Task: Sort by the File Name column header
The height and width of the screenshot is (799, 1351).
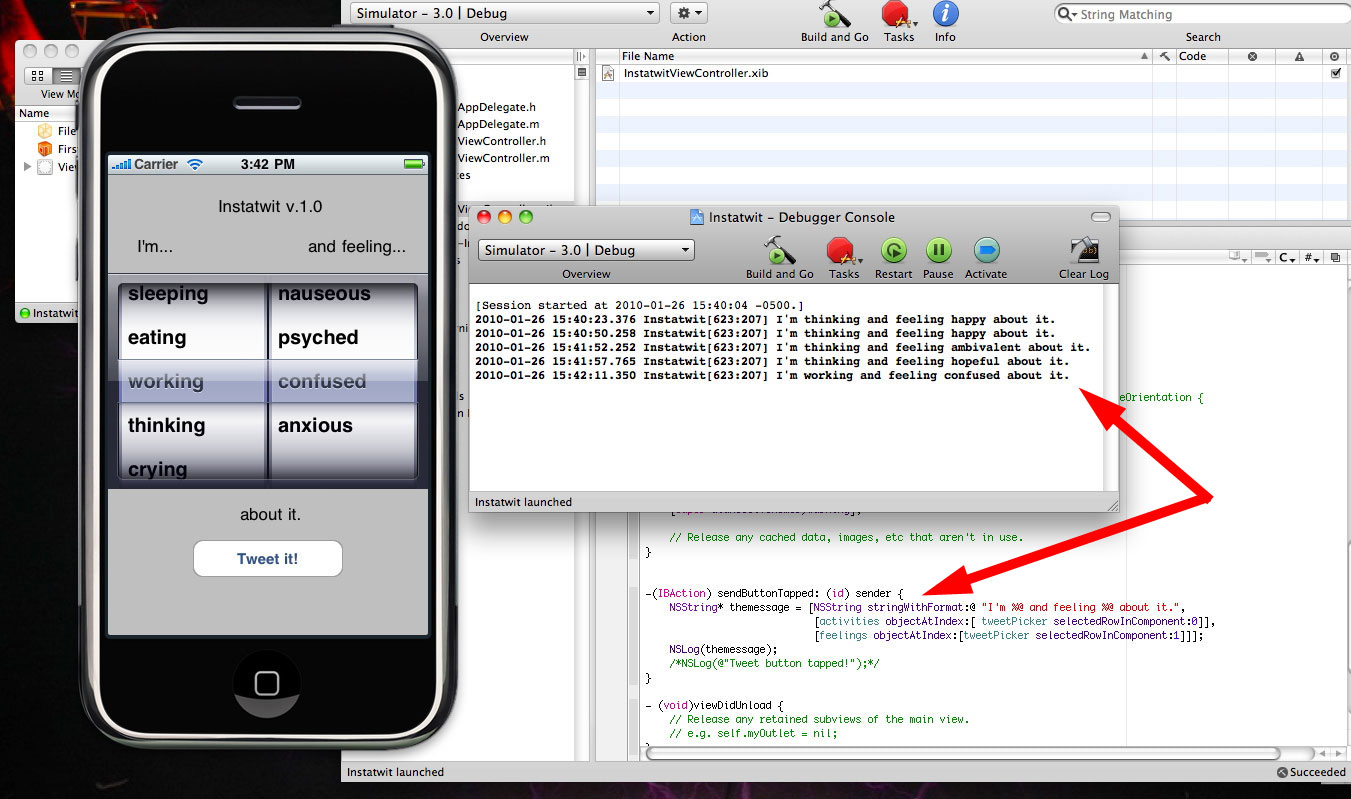Action: (885, 56)
